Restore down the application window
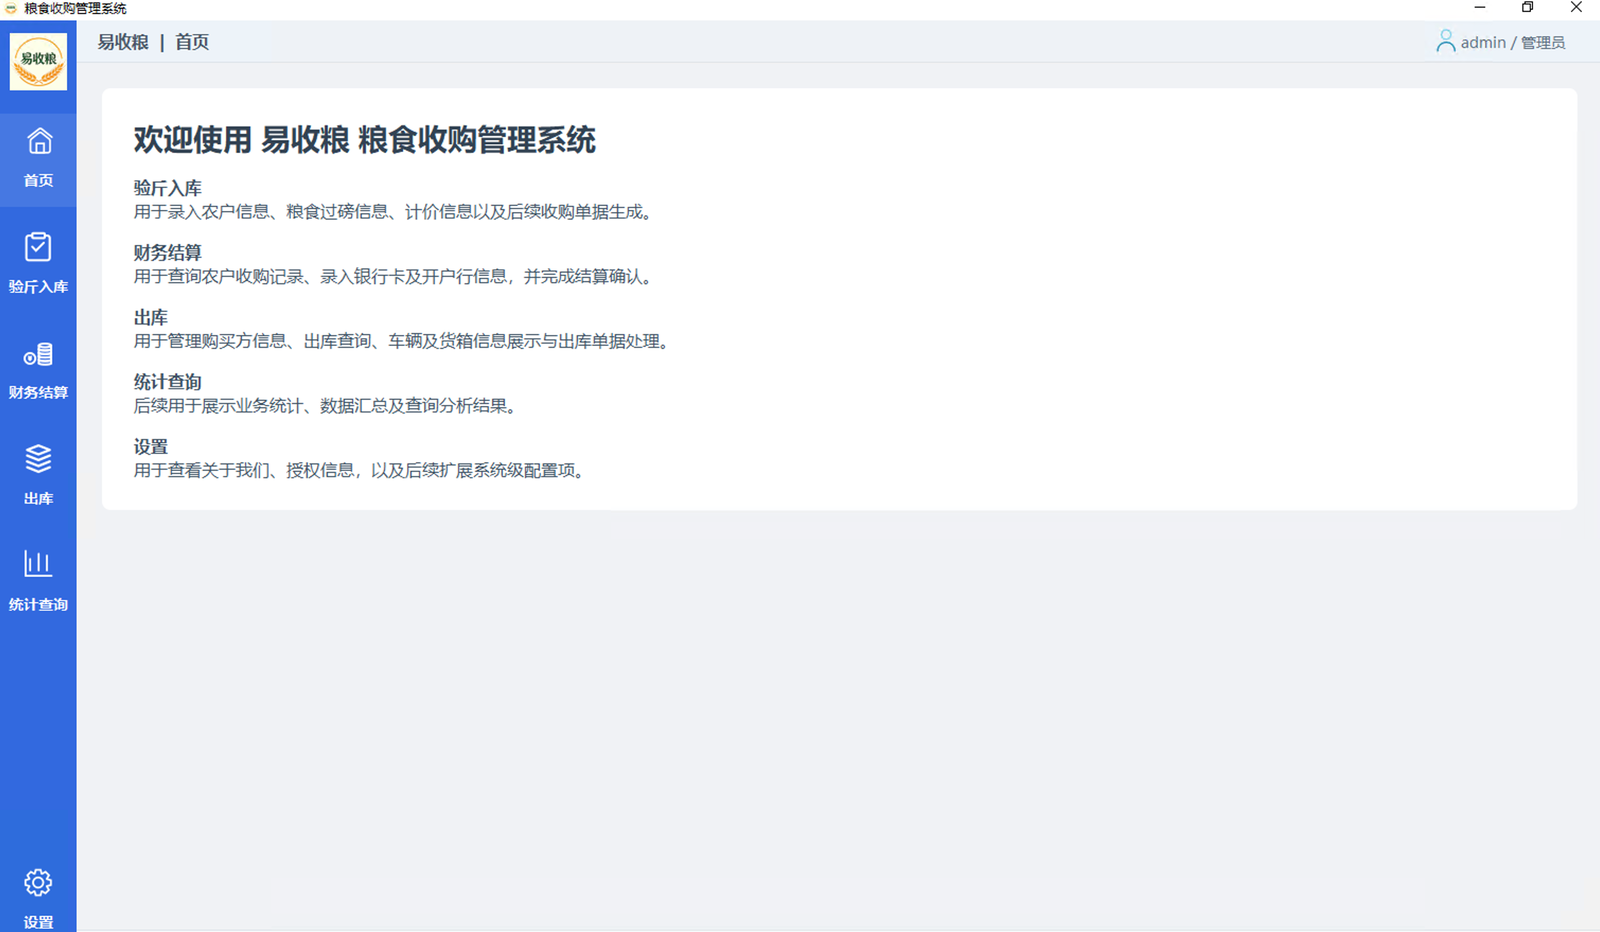 point(1528,8)
